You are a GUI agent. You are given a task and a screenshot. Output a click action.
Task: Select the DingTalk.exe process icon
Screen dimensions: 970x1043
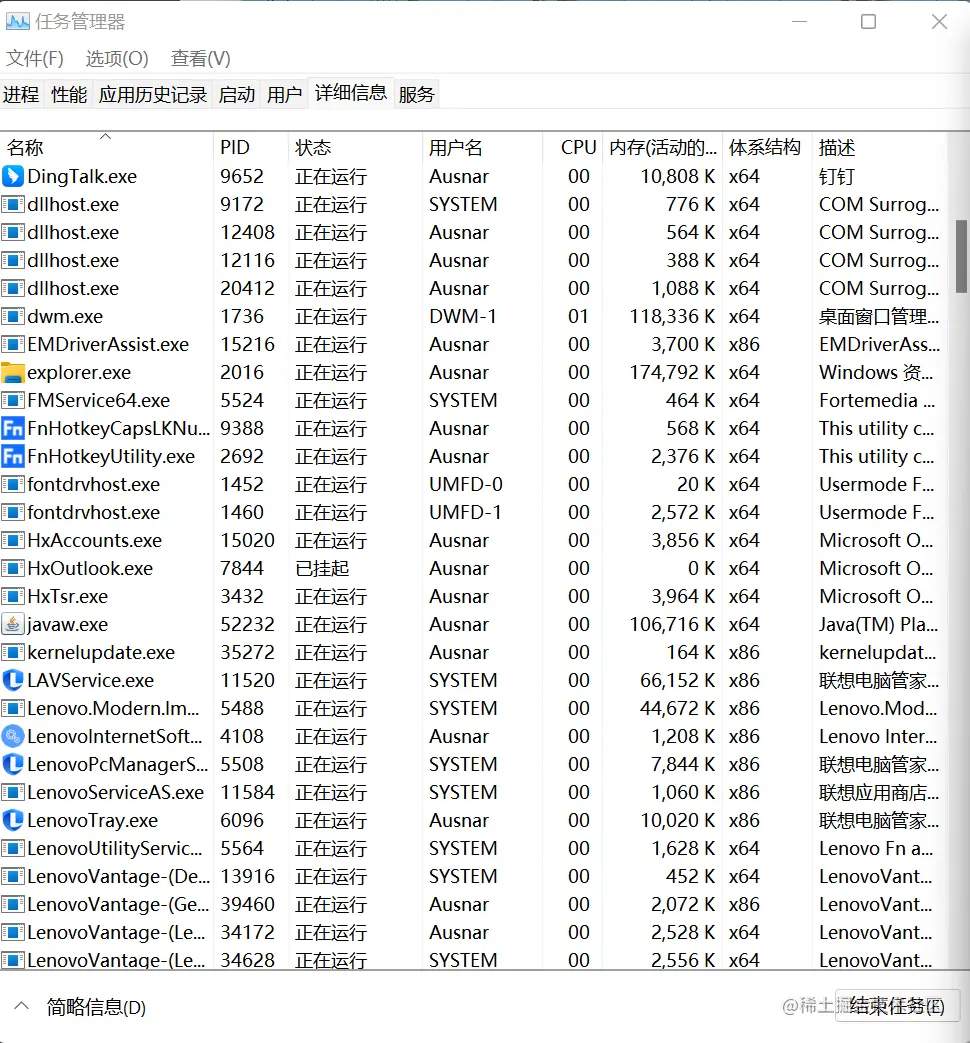[11, 176]
